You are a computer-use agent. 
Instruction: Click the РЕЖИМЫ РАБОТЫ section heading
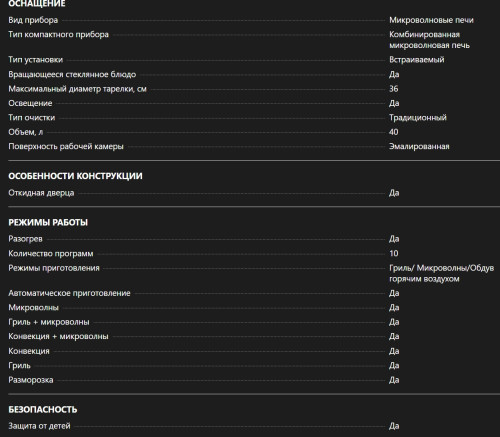tap(48, 222)
